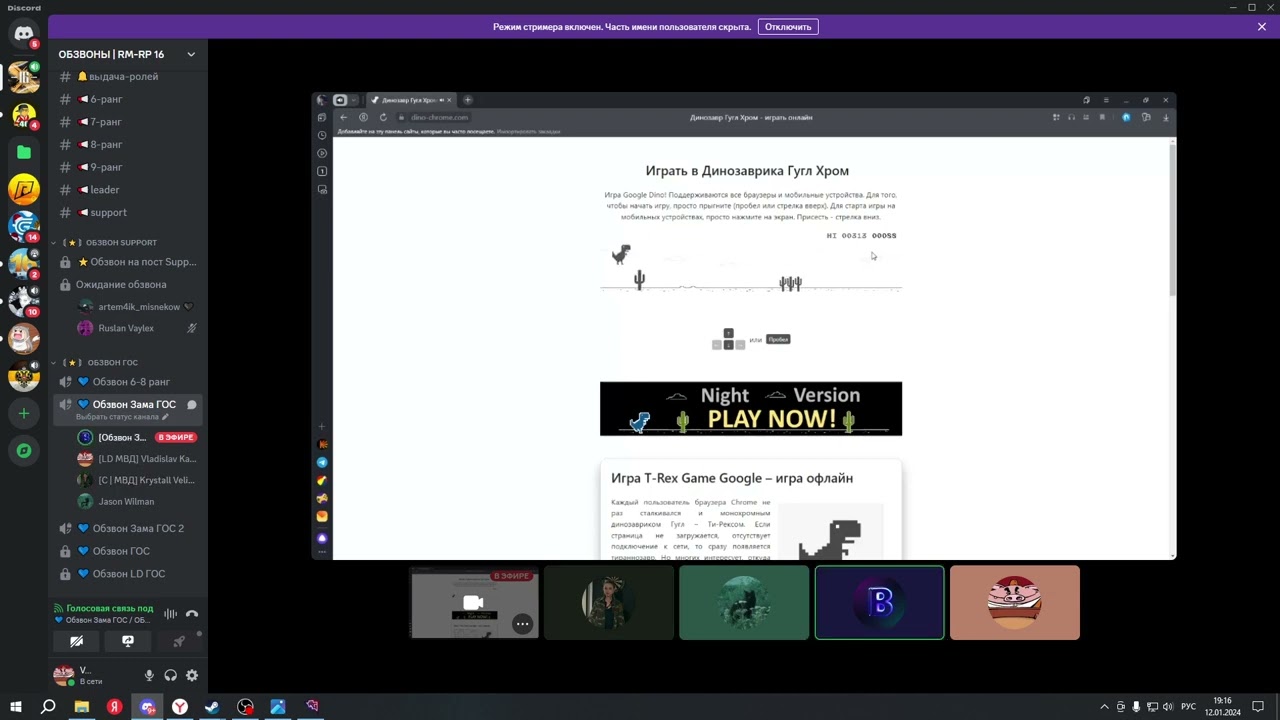Select [C | МВД] Krystall Veli... in voice list
Screen dimensions: 1280x720
pyautogui.click(x=137, y=480)
